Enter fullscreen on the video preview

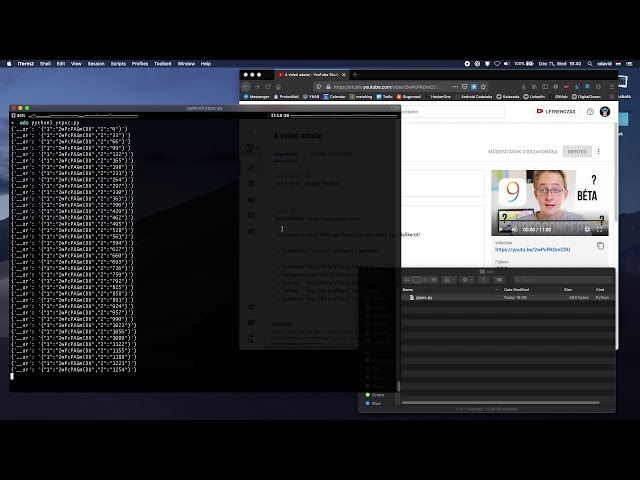(x=600, y=230)
